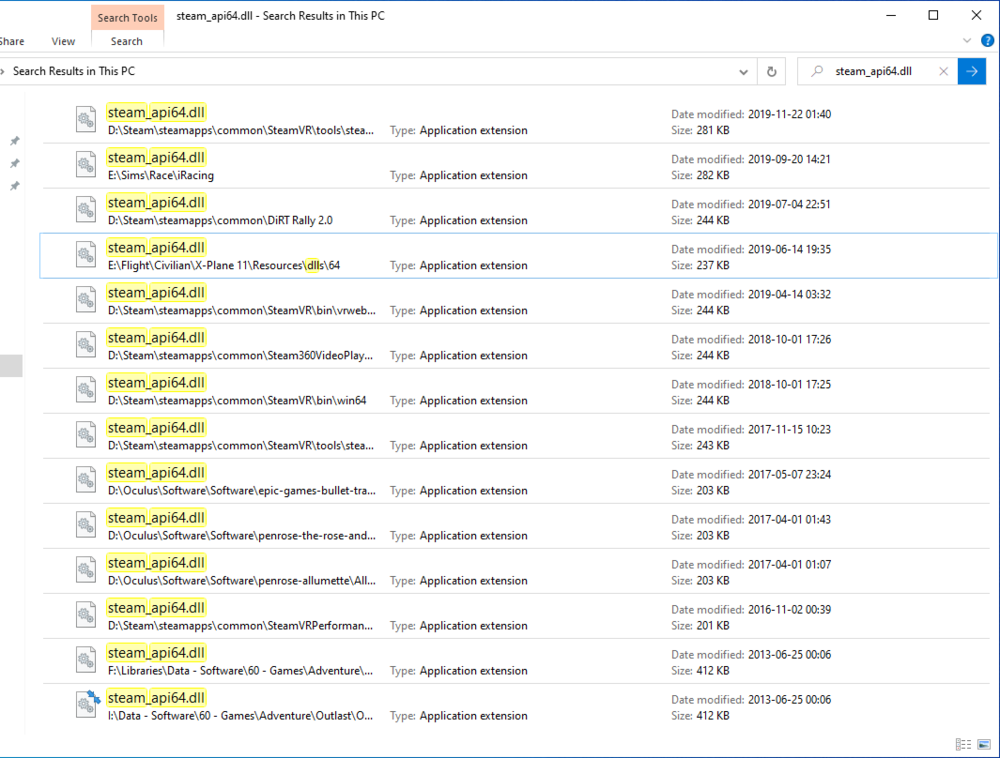Select file icon of SteamVR\bin\win64 result
This screenshot has height=758, width=1000.
click(x=86, y=390)
